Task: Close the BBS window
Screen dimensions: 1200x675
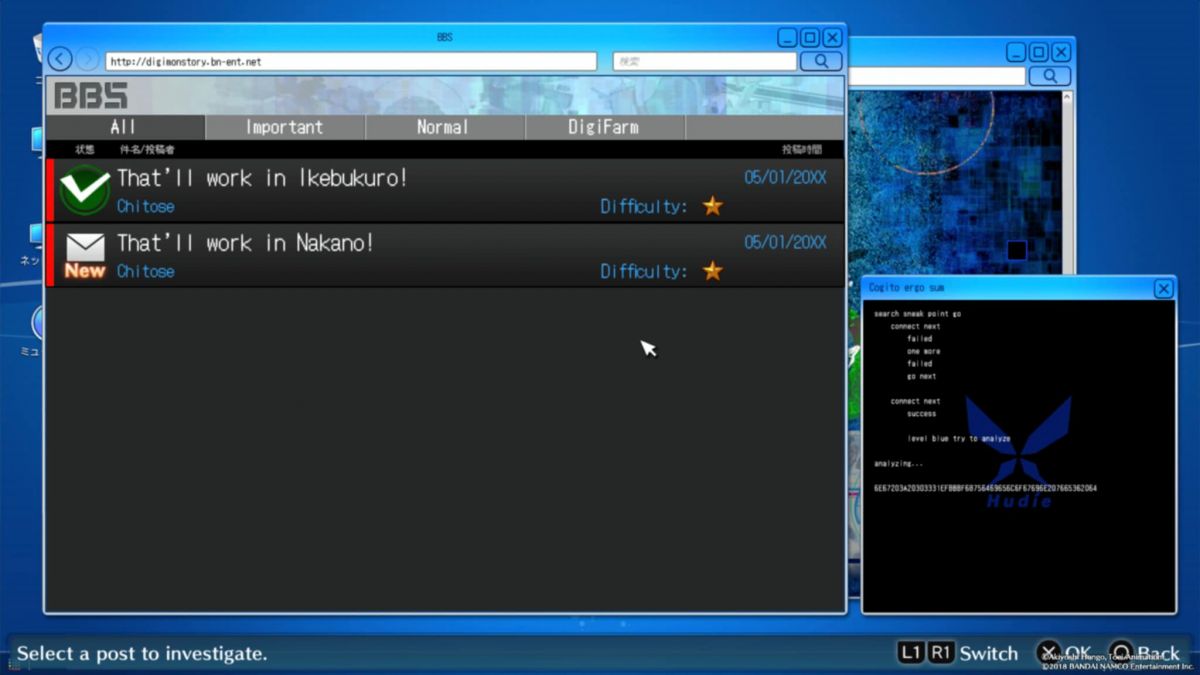Action: 832,38
